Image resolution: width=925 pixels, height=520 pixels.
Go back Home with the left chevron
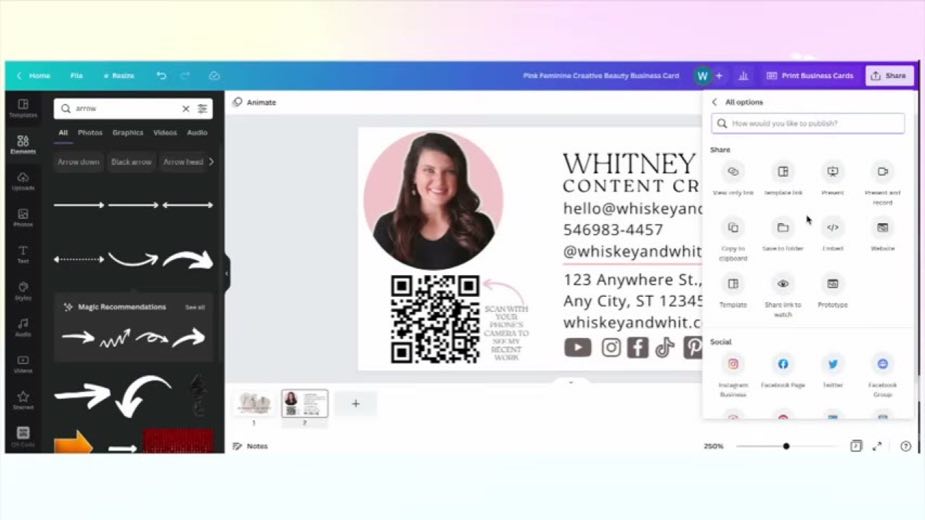19,76
